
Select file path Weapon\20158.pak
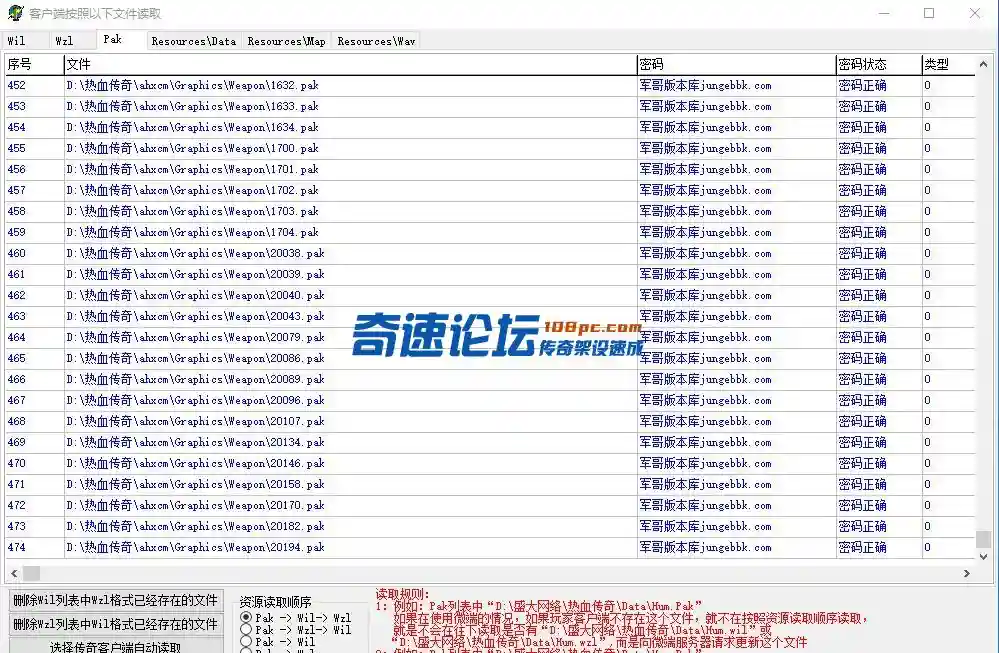[x=196, y=485]
